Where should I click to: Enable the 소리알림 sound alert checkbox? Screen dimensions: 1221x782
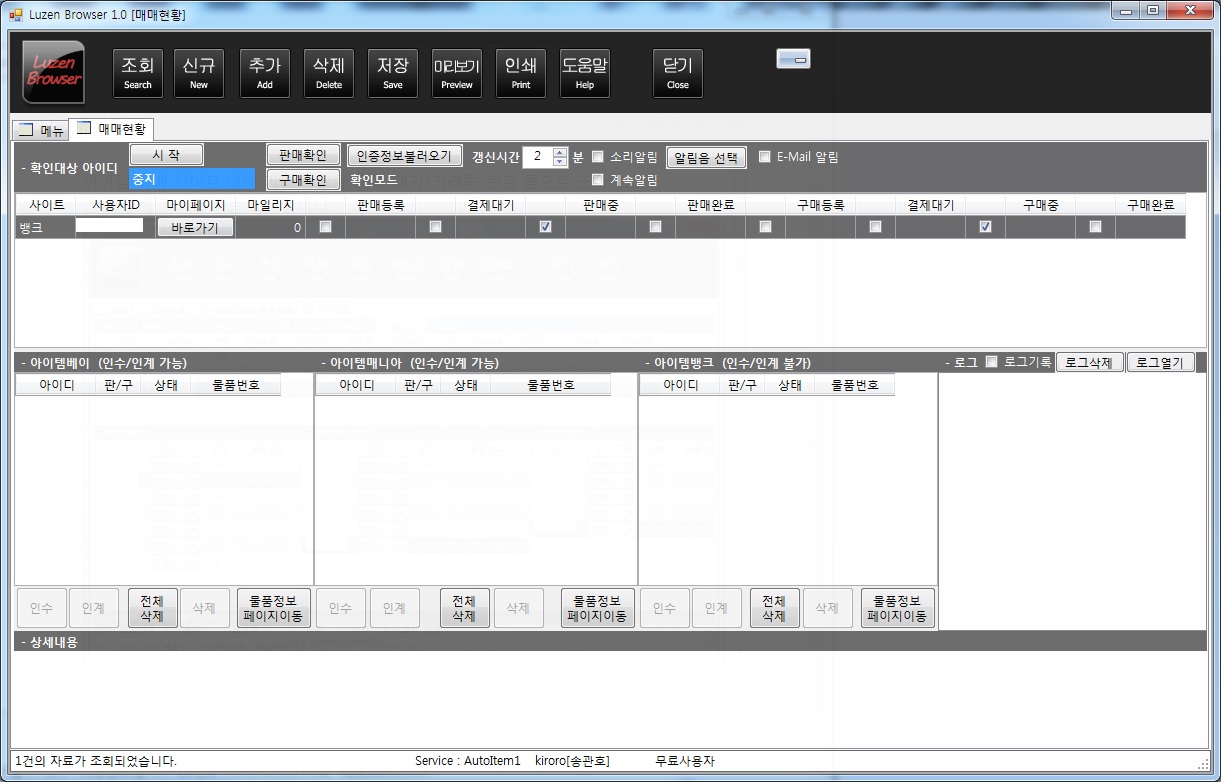pos(598,157)
